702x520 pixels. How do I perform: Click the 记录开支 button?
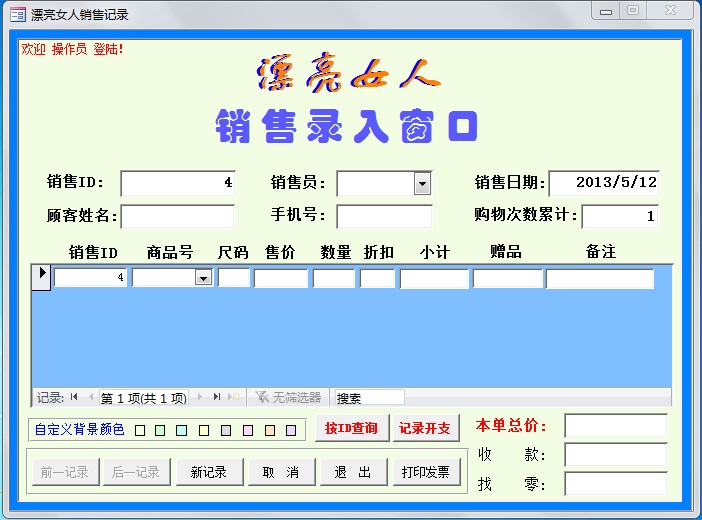tap(425, 428)
